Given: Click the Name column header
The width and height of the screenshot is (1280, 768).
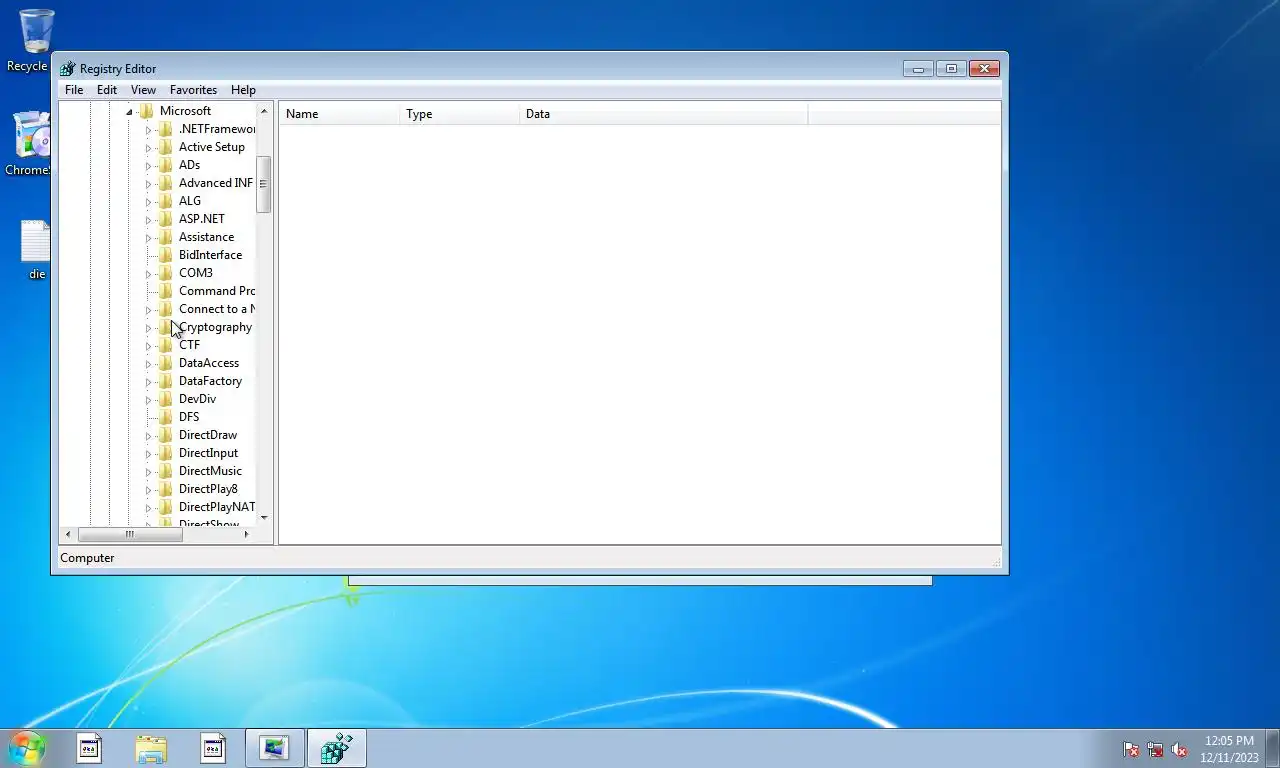Looking at the screenshot, I should [x=339, y=114].
